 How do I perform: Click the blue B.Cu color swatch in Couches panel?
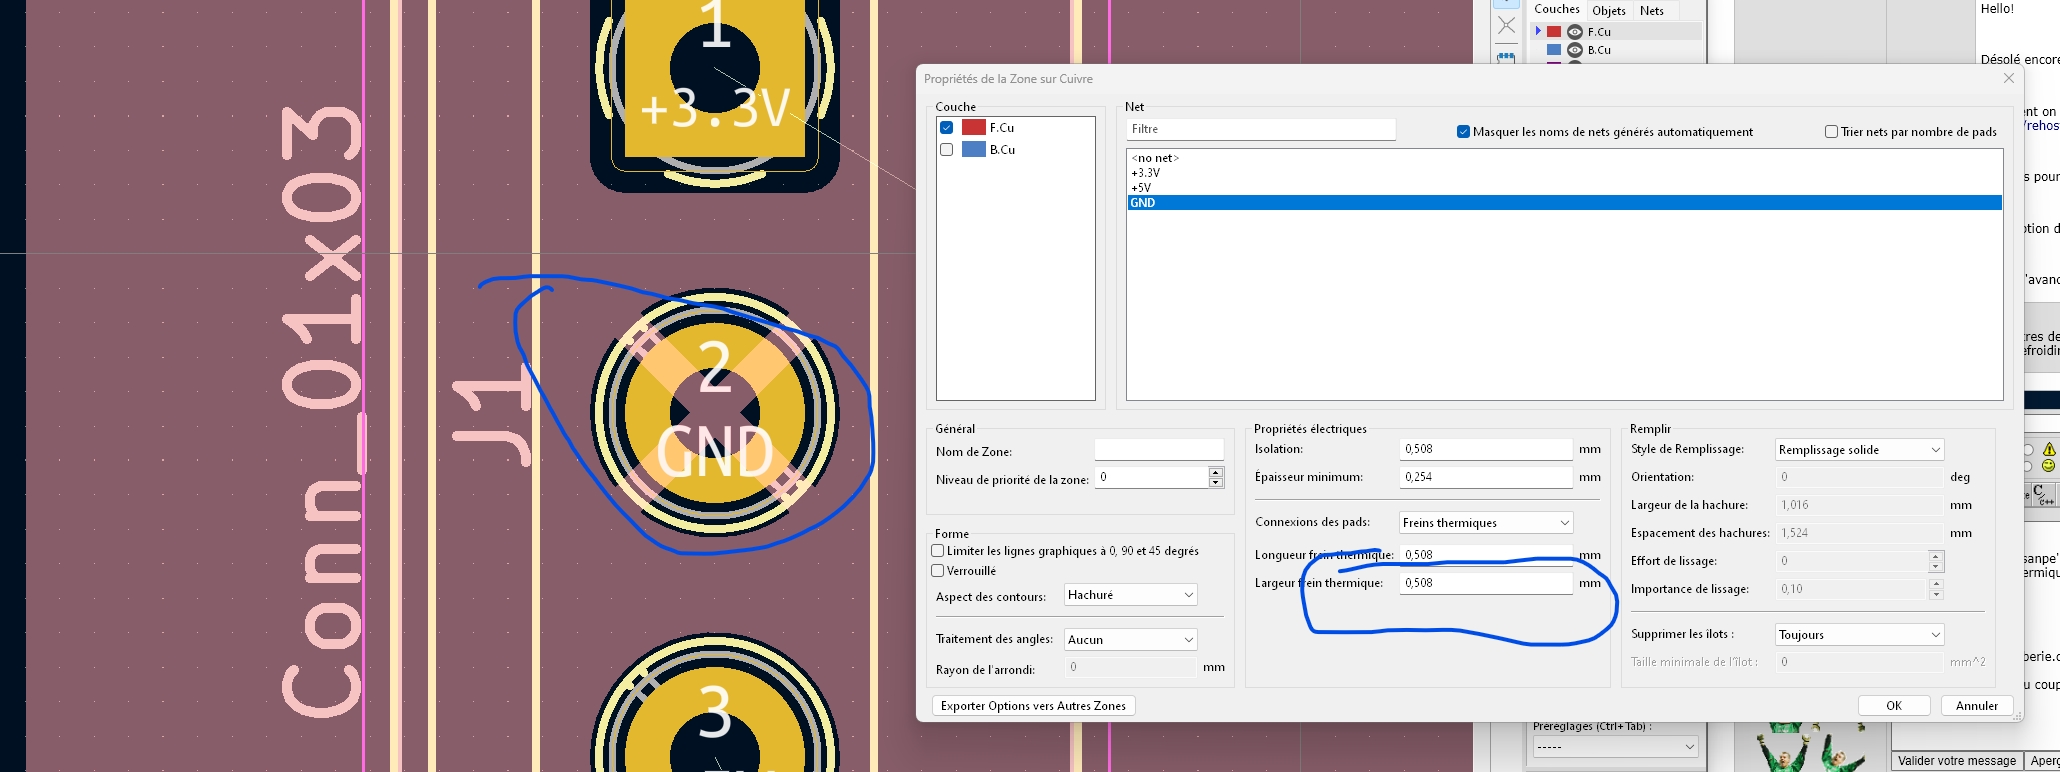(x=1554, y=50)
